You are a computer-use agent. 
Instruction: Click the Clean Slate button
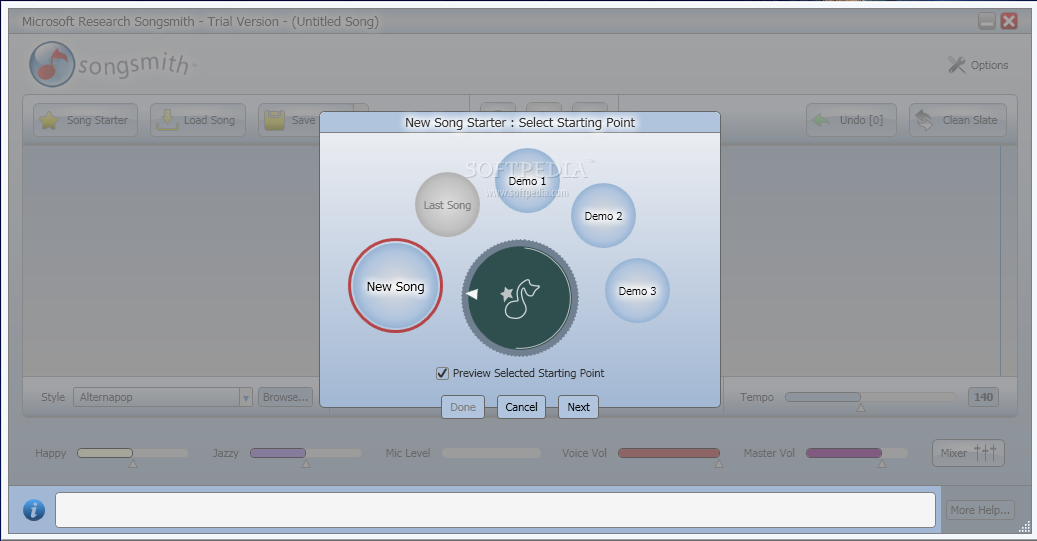[958, 120]
